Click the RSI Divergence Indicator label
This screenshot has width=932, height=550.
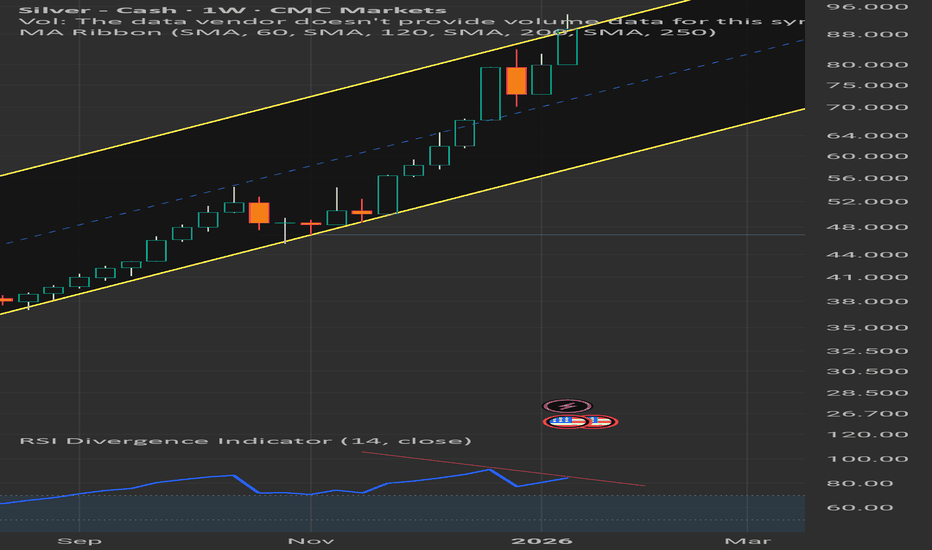click(245, 441)
